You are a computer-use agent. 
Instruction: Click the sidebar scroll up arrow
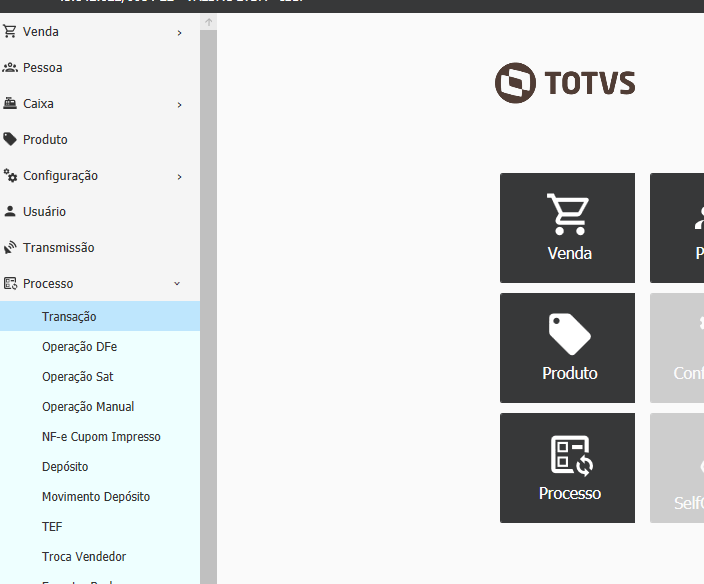click(x=208, y=22)
